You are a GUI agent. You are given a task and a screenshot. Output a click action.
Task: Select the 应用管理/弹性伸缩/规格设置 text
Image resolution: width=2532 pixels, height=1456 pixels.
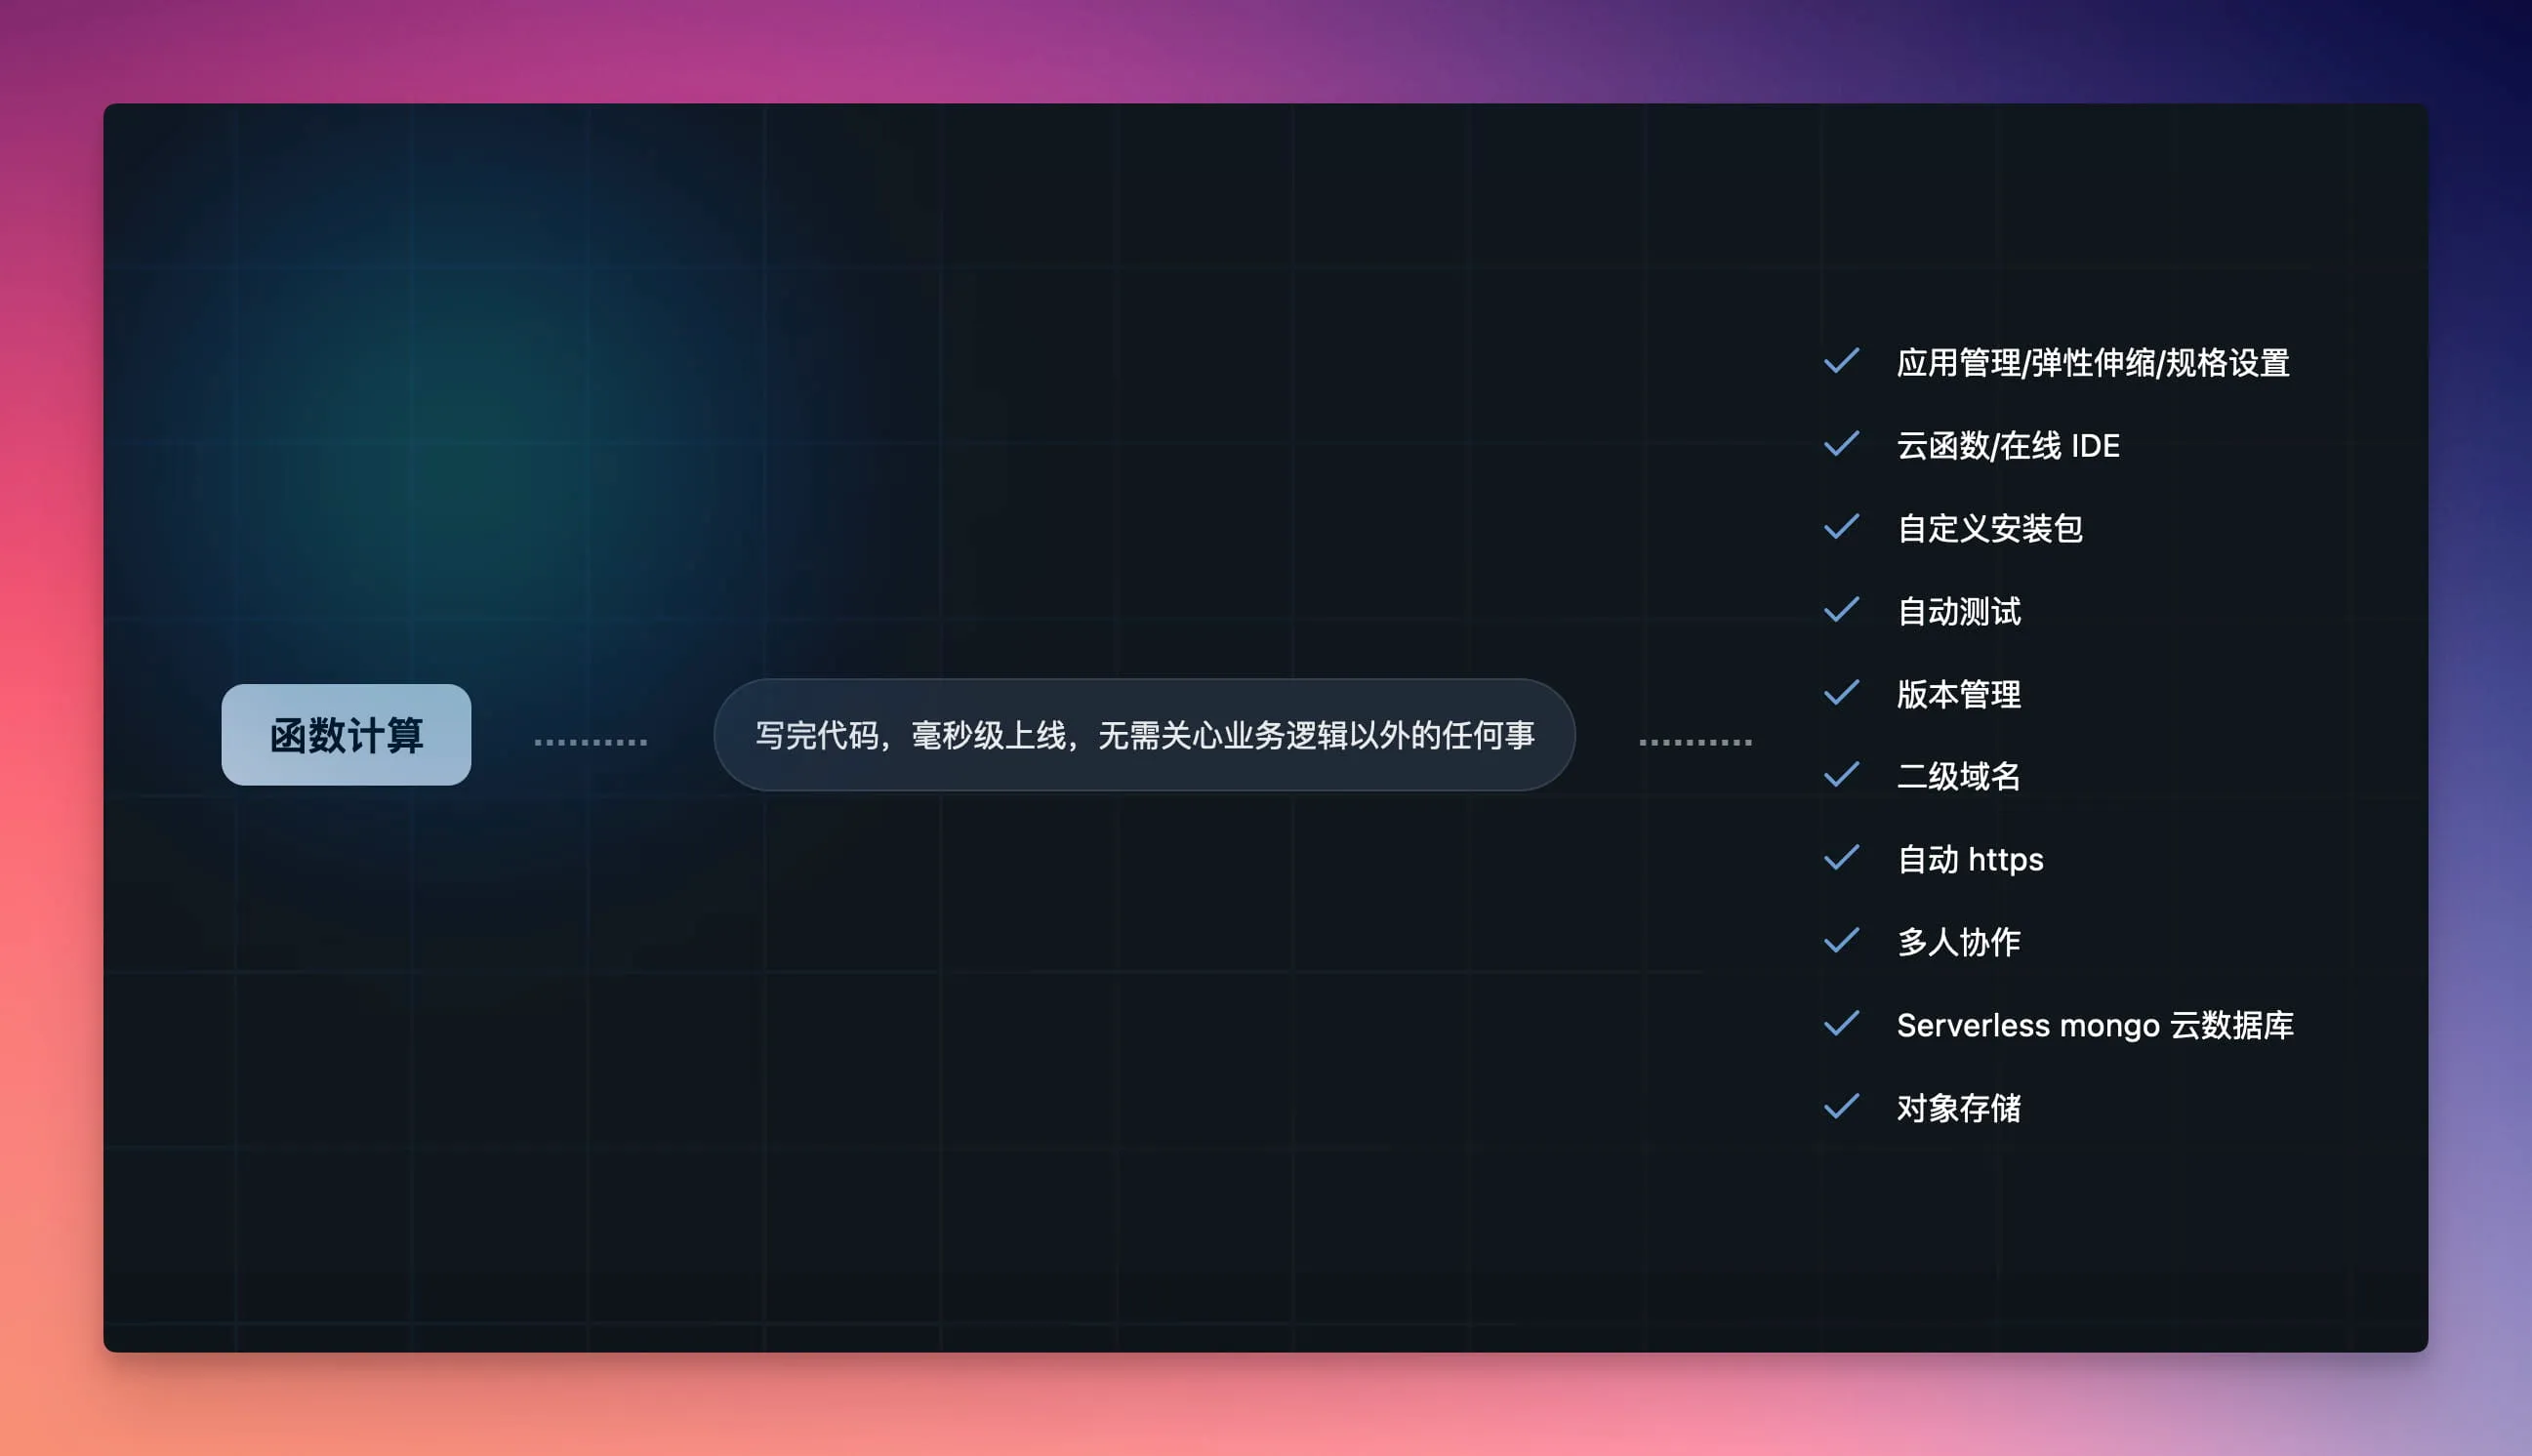coord(2092,363)
